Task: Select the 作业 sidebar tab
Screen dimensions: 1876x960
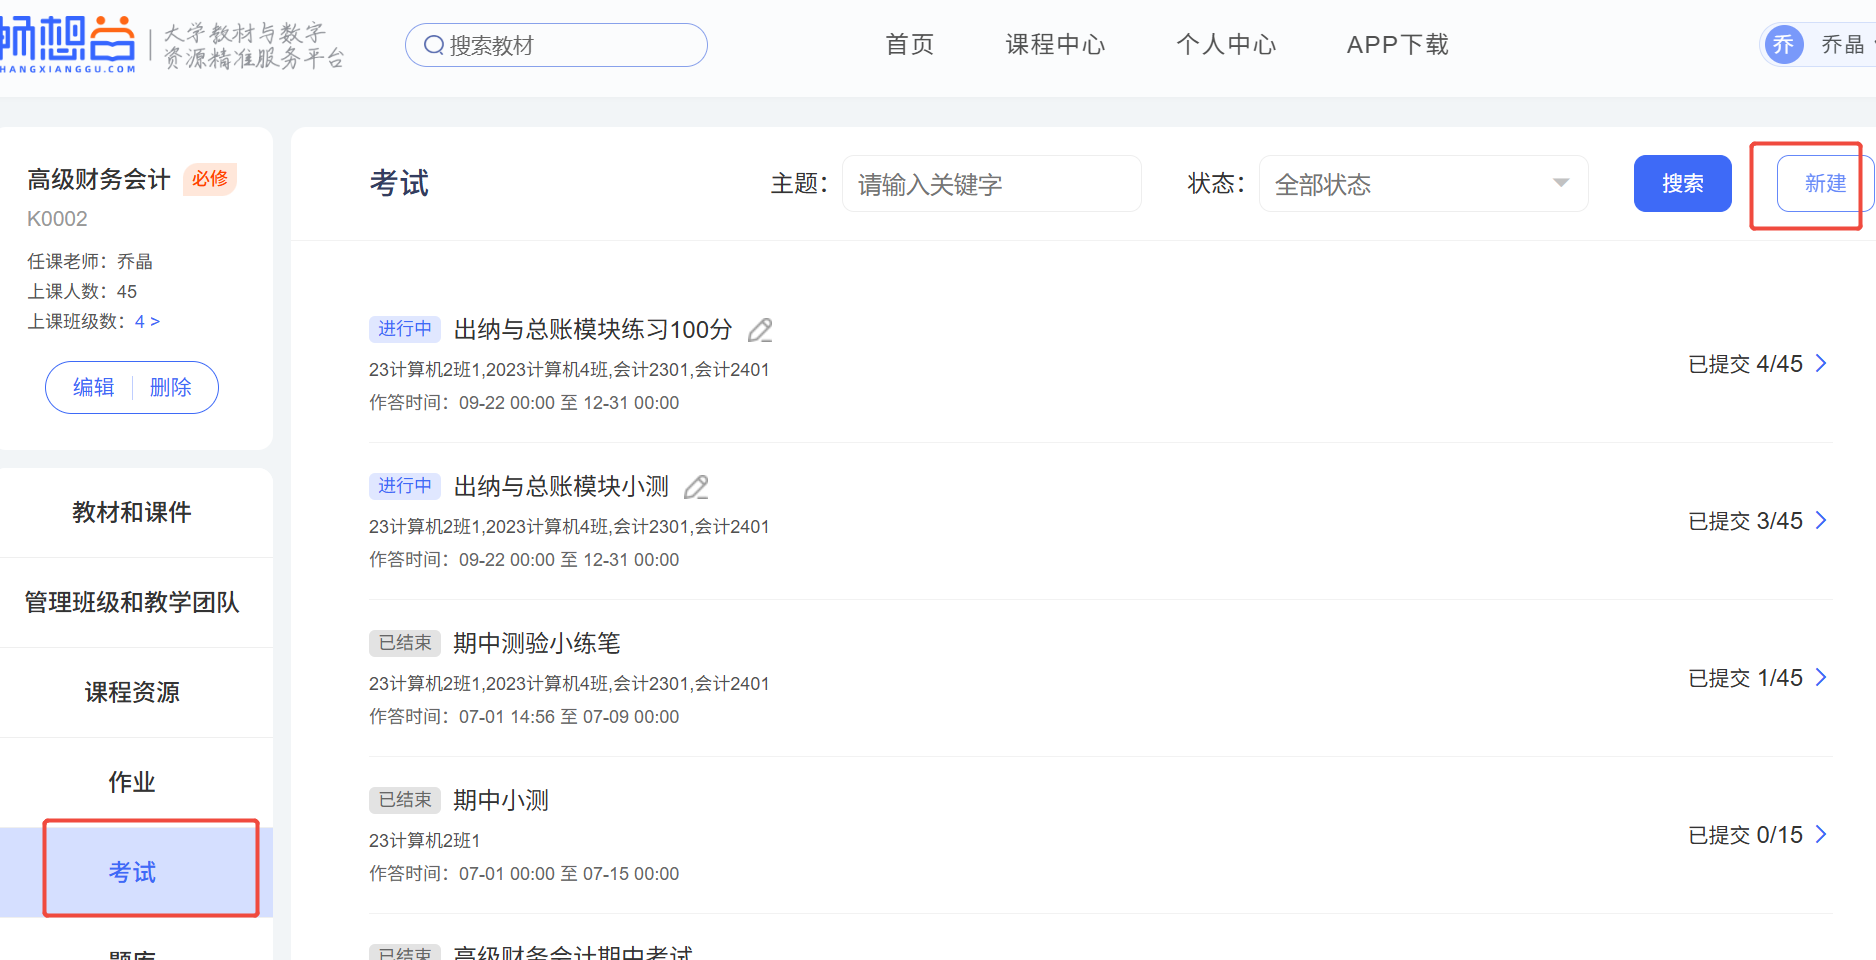Action: pos(132,782)
